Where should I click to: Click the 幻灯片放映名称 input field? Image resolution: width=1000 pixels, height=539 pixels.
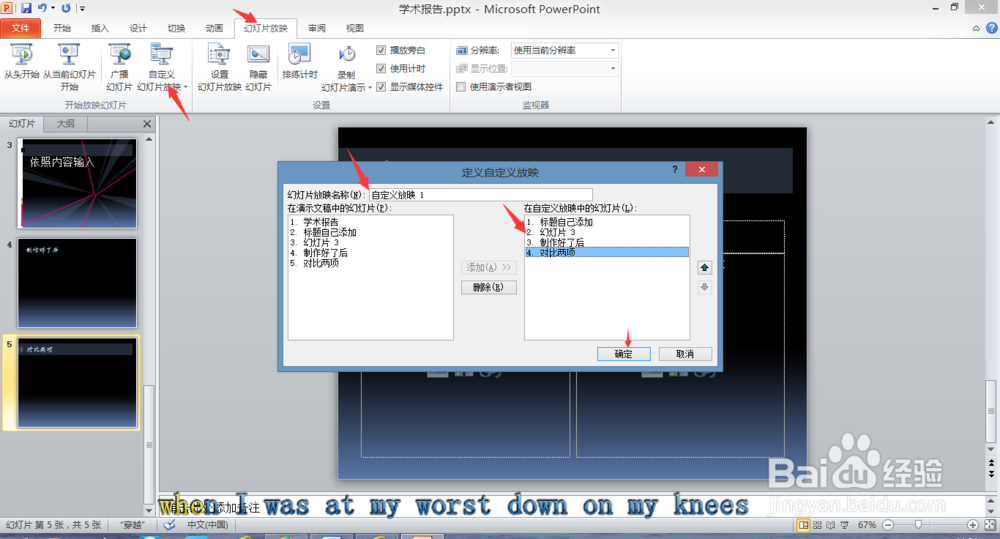[481, 195]
